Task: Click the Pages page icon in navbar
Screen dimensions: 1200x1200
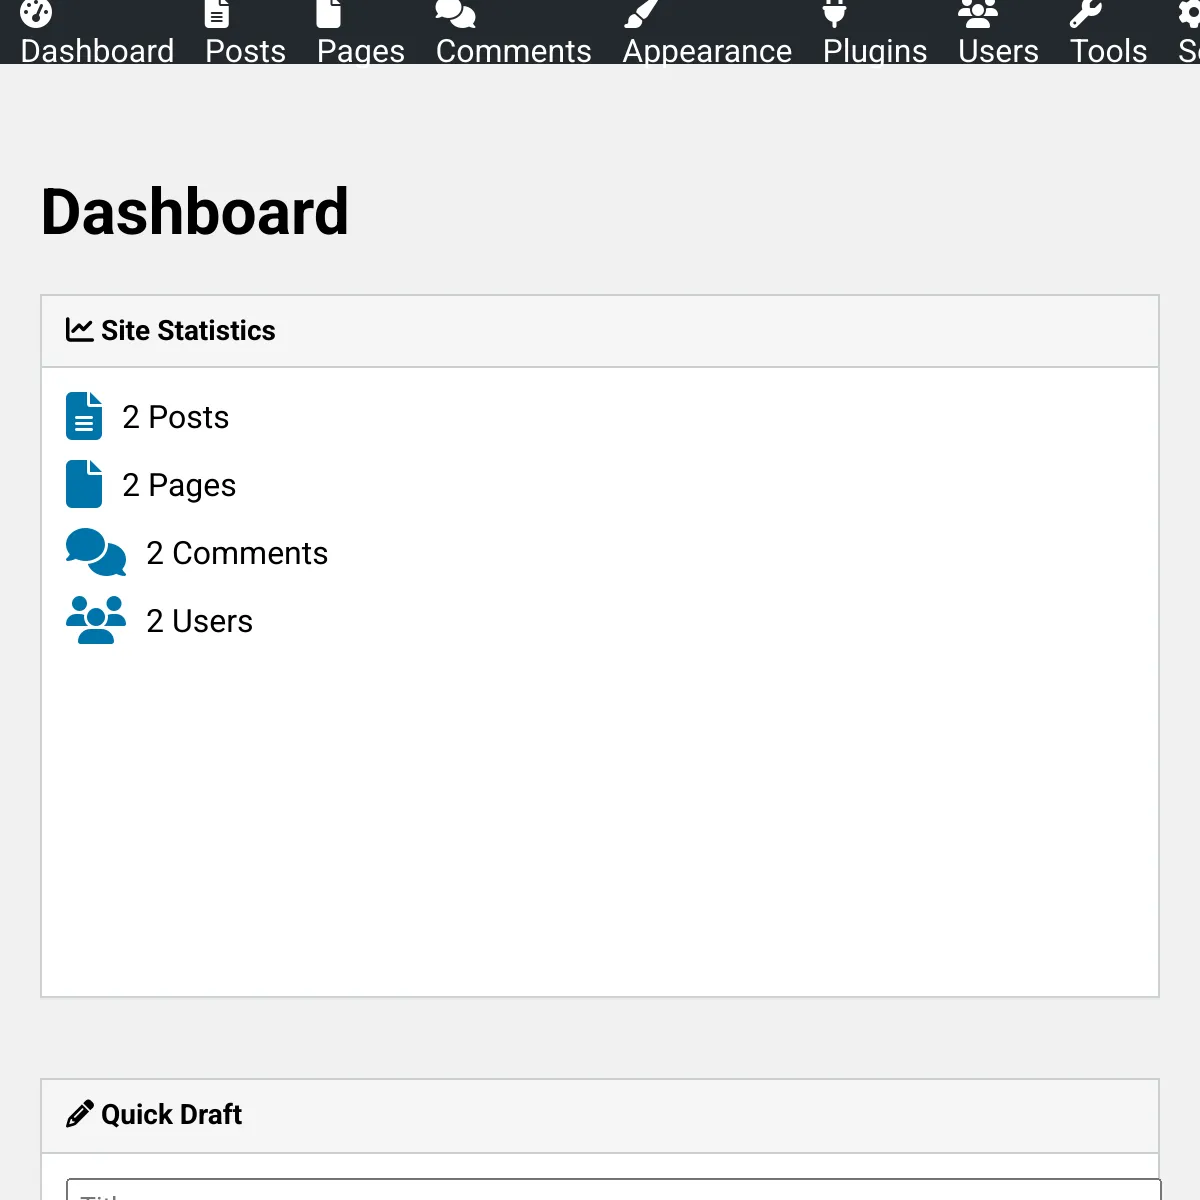Action: coord(327,14)
